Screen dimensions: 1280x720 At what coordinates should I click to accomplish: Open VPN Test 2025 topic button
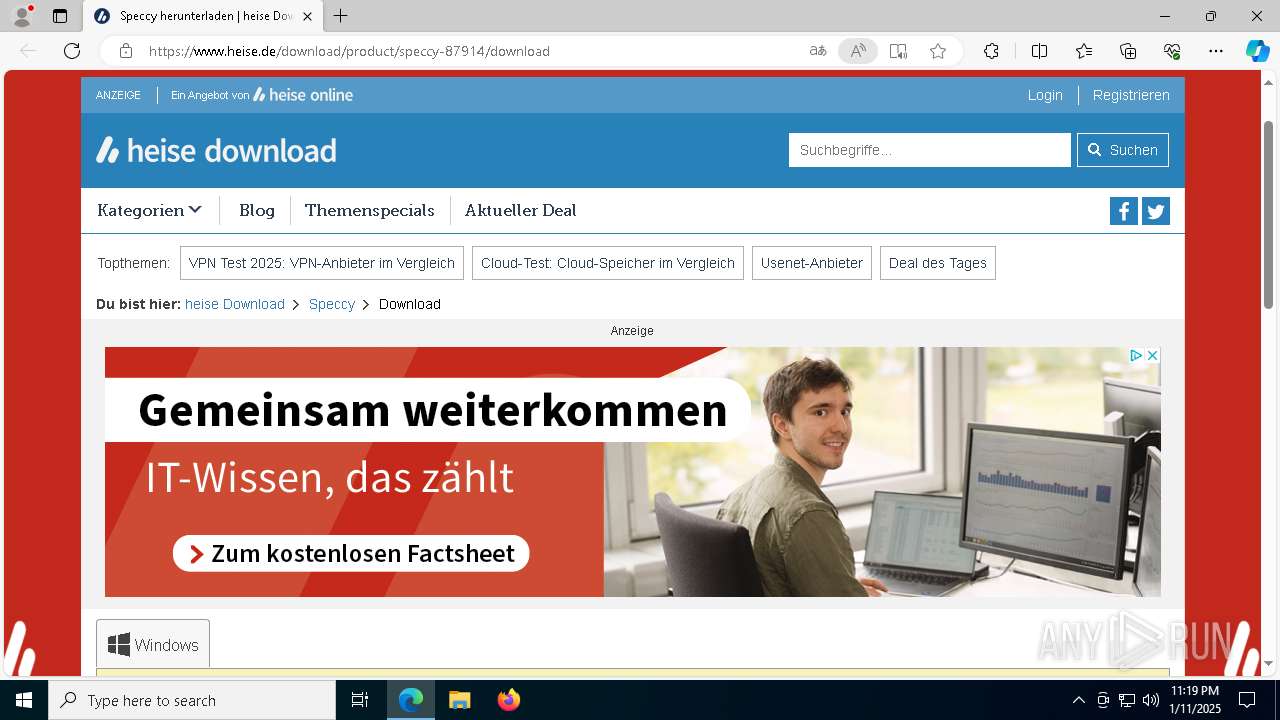click(x=322, y=263)
